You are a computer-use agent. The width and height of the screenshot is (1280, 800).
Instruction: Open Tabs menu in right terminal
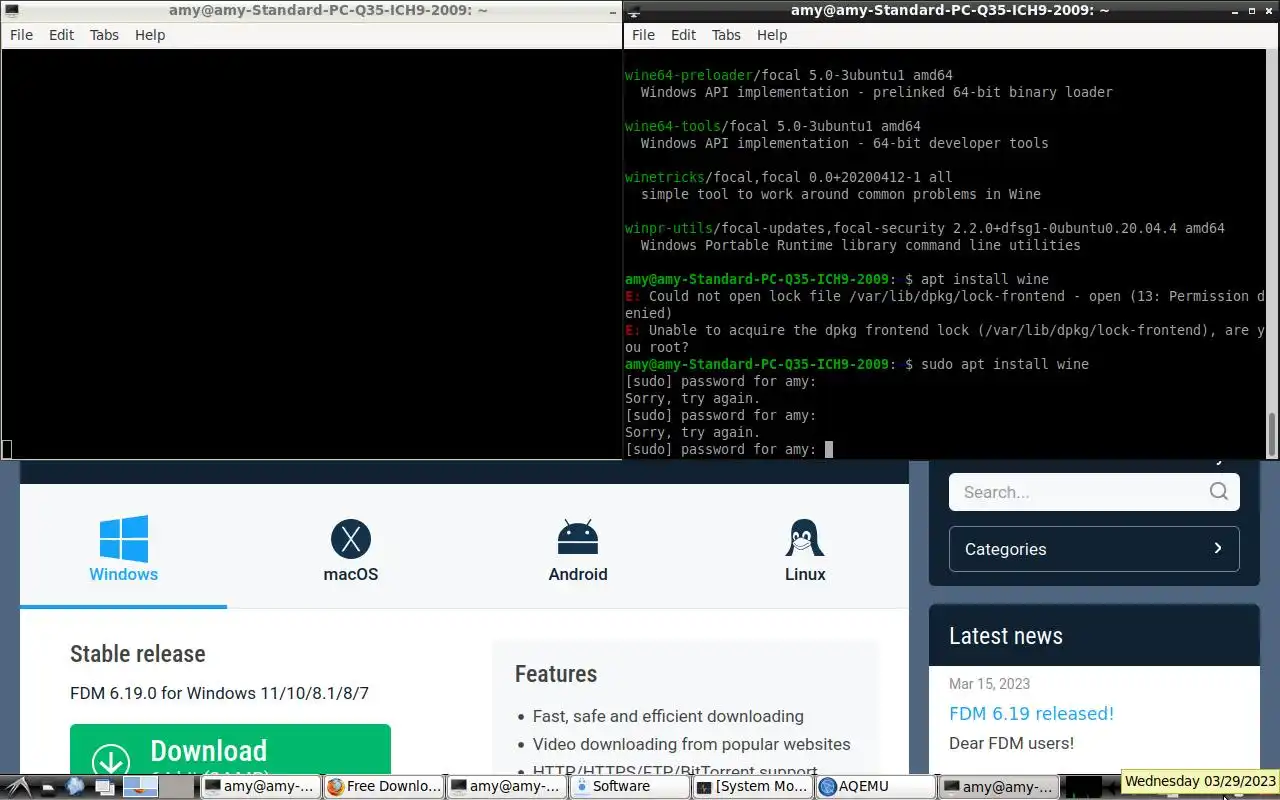[x=726, y=35]
